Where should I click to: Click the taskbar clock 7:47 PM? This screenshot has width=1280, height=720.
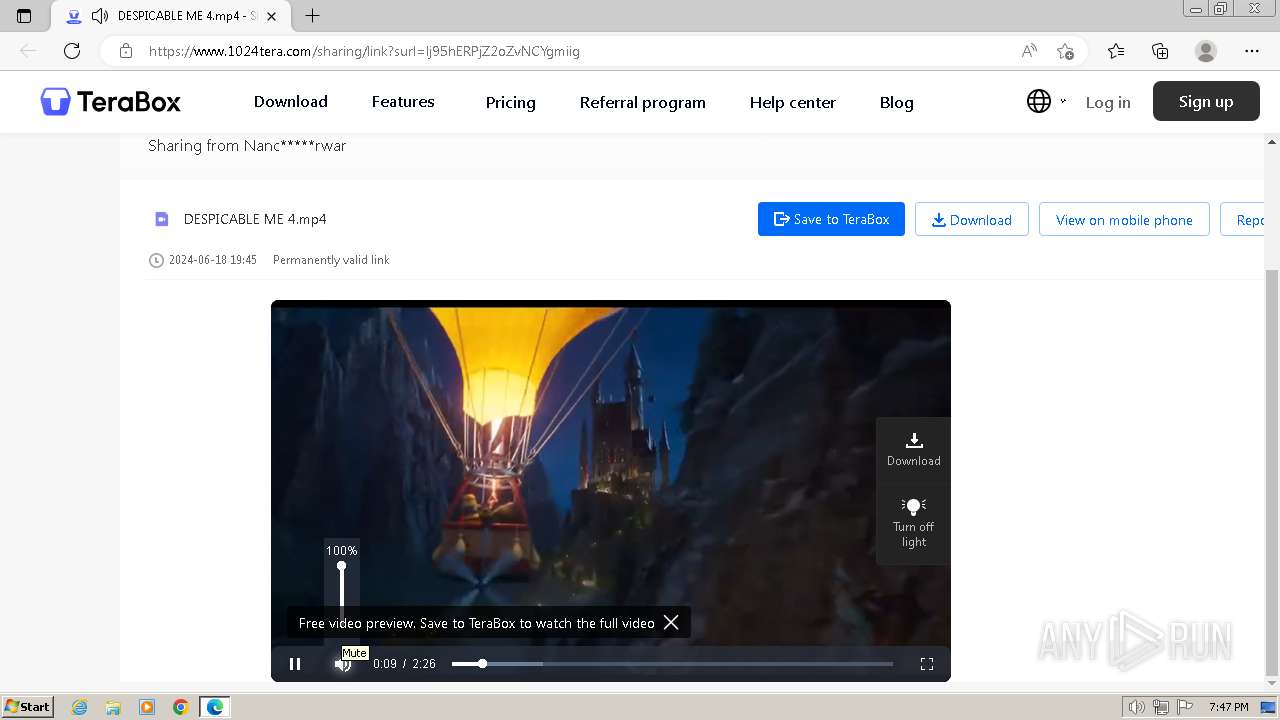(x=1228, y=707)
